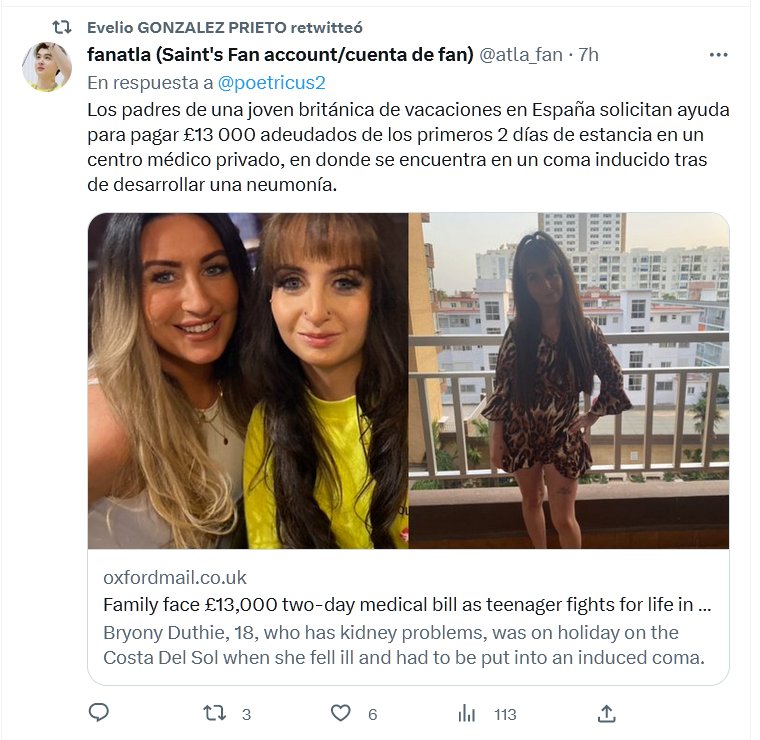Click the retweeted-by arrows icon at top

coord(62,28)
